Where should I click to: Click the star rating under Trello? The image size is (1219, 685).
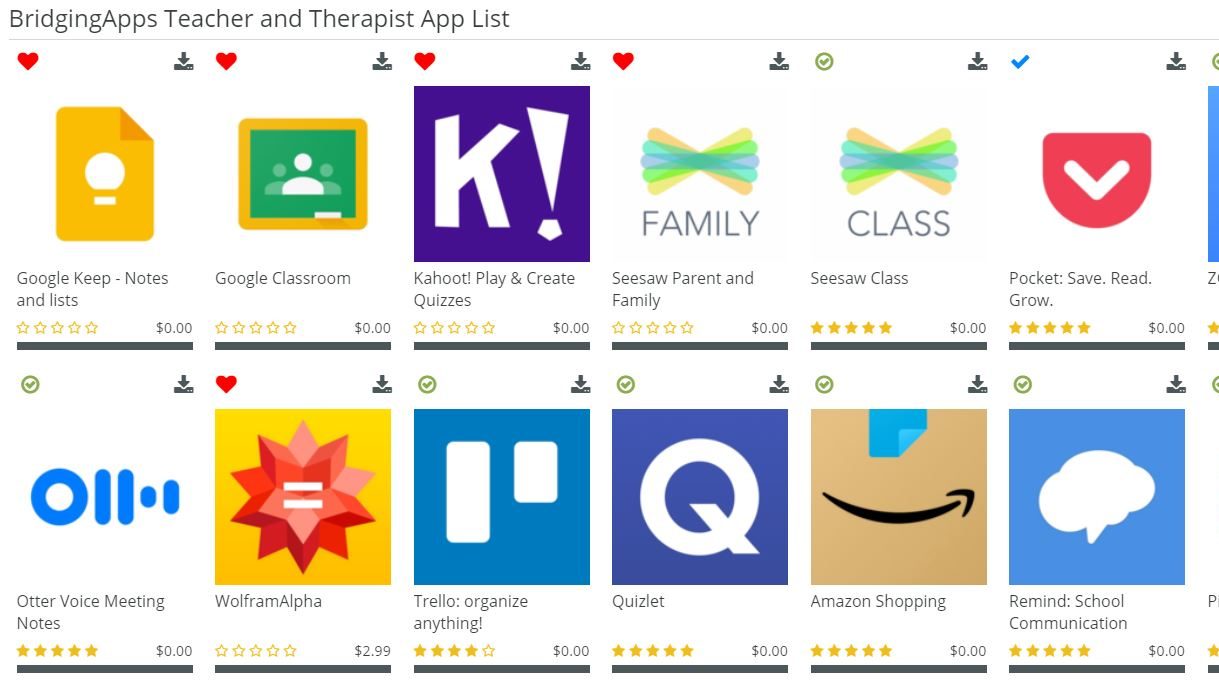click(455, 651)
